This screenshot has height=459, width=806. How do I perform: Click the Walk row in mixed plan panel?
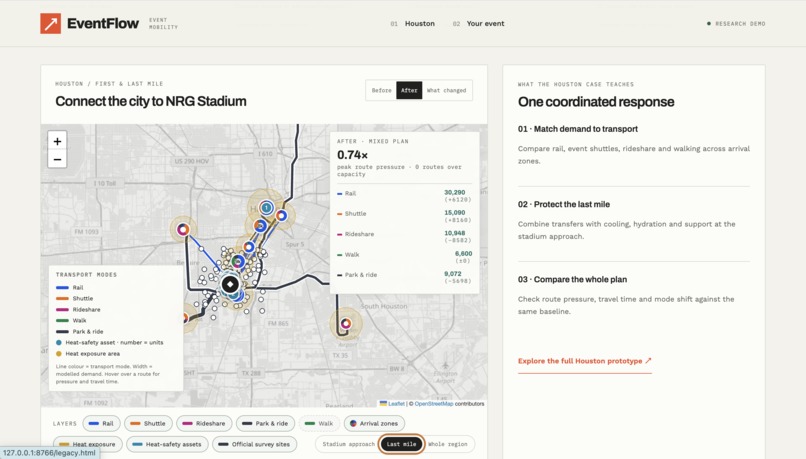(x=405, y=257)
